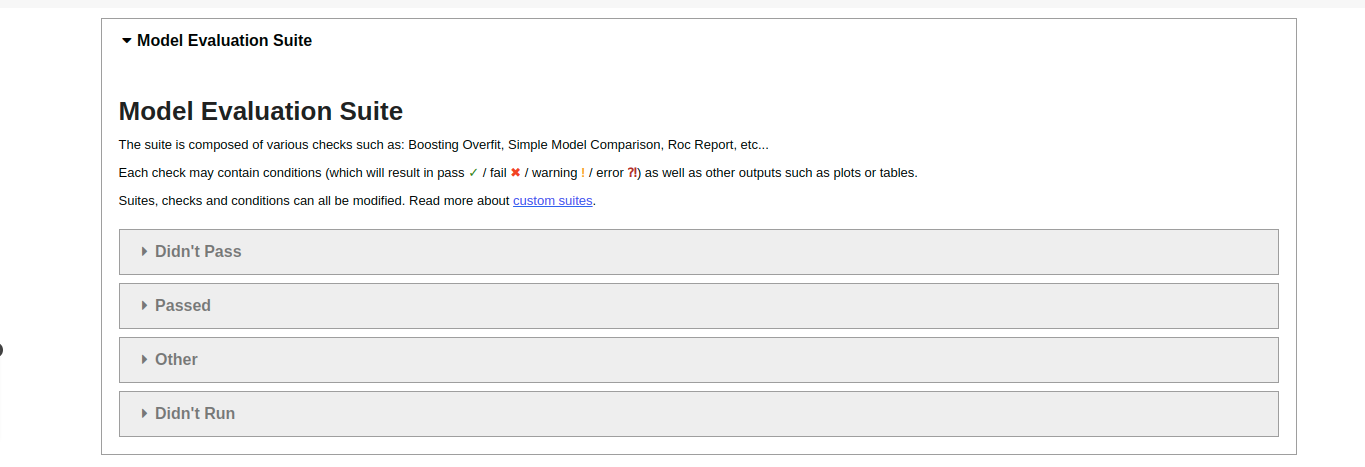Toggle the Model Evaluation Suite summary label
Image resolution: width=1365 pixels, height=467 pixels.
click(224, 41)
